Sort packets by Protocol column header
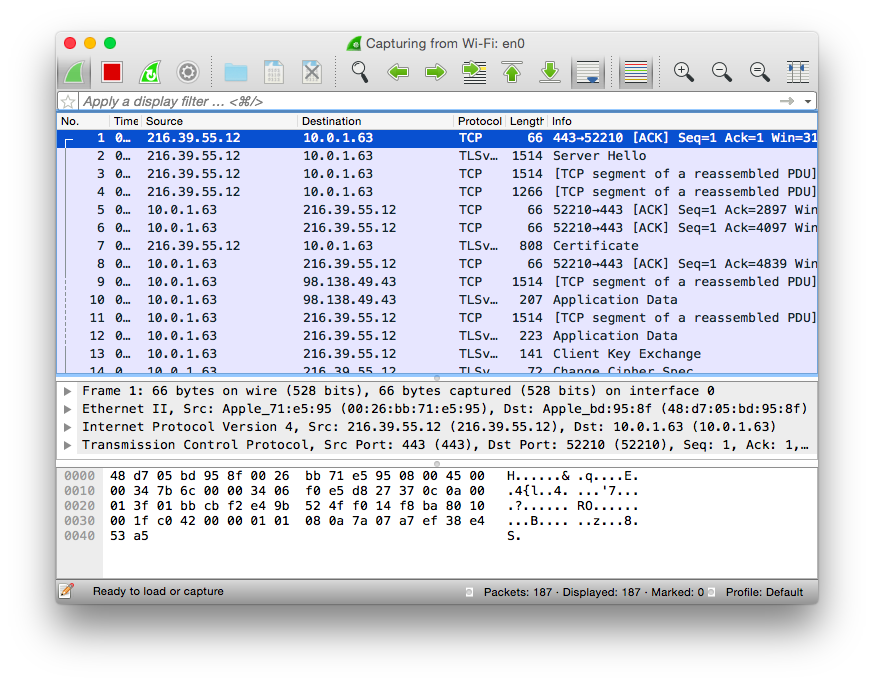The height and width of the screenshot is (684, 874). click(x=479, y=121)
